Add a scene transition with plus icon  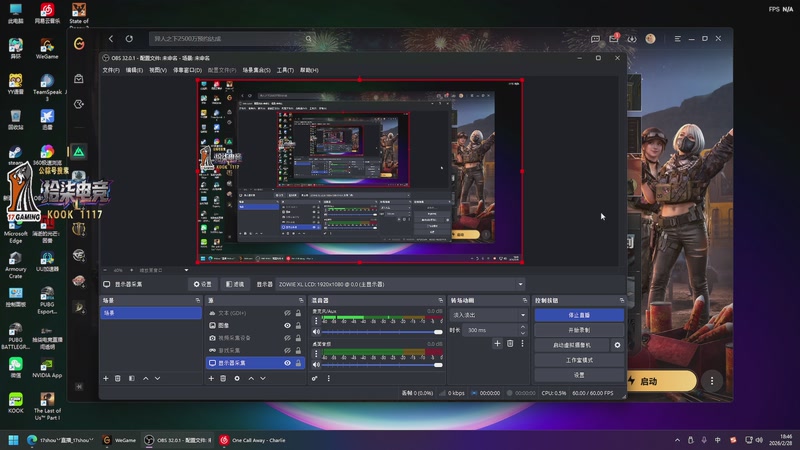point(497,343)
